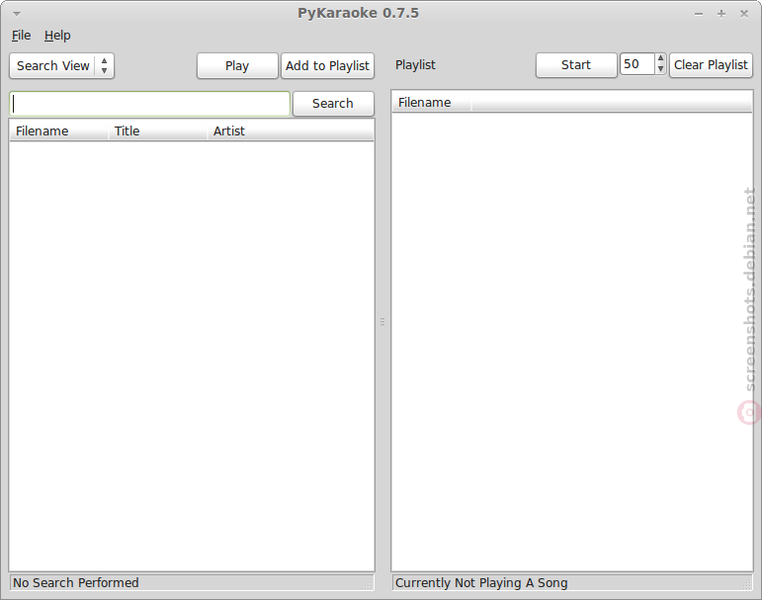Sort results by Filename column
This screenshot has height=600, width=762.
coord(59,131)
